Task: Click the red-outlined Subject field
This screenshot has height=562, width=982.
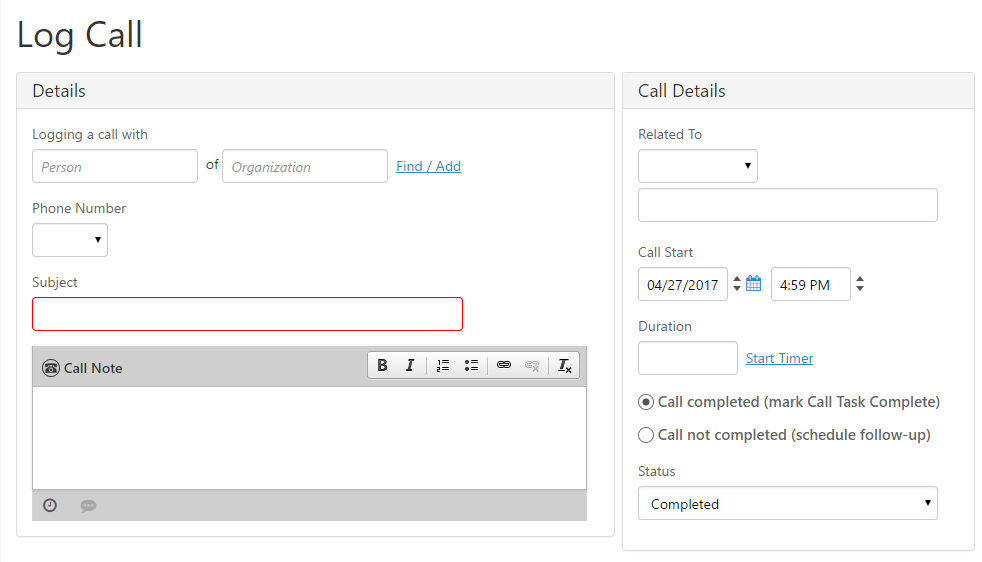Action: click(x=247, y=314)
